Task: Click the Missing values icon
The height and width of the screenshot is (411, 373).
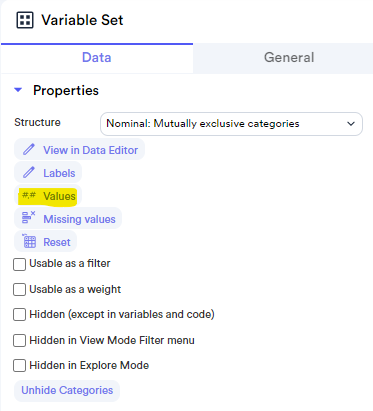Action: (28, 217)
